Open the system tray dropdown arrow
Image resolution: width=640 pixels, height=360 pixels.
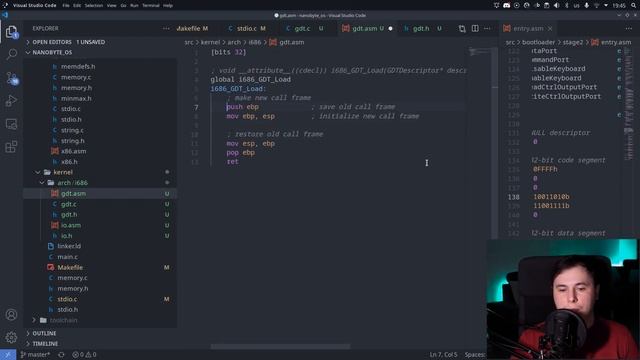click(x=606, y=5)
